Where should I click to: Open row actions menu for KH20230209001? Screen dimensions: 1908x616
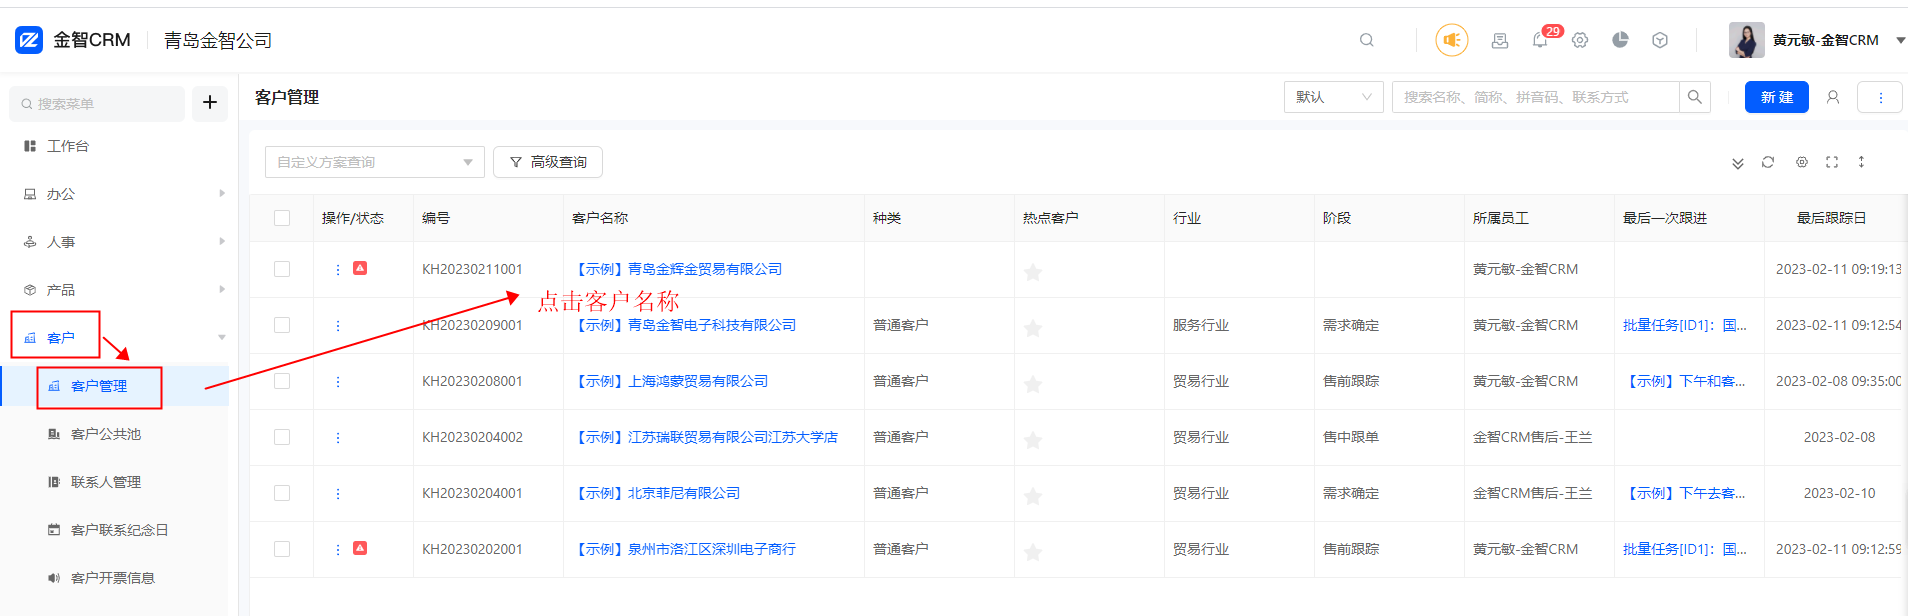pyautogui.click(x=338, y=326)
